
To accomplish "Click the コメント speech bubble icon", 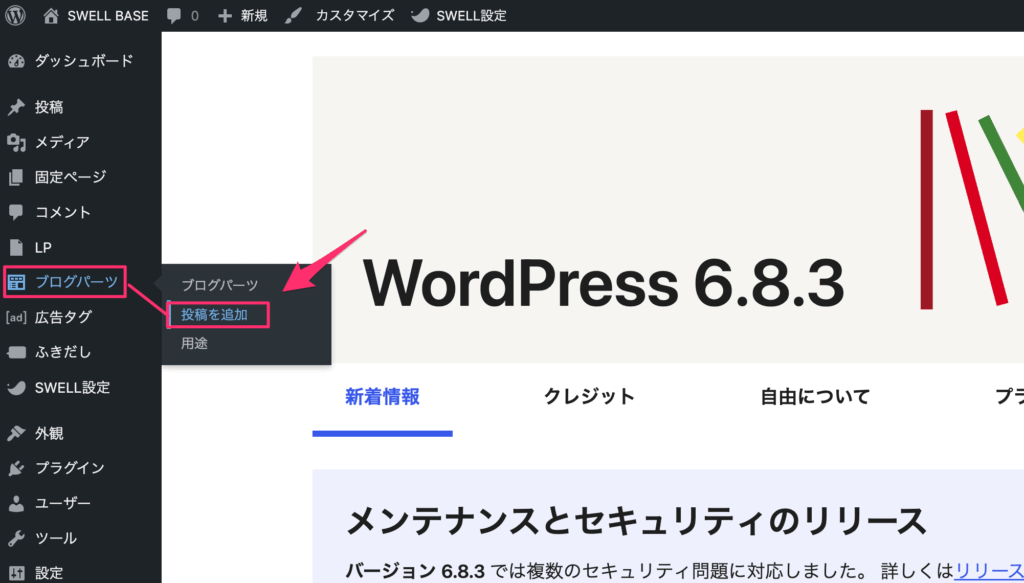I will [16, 212].
